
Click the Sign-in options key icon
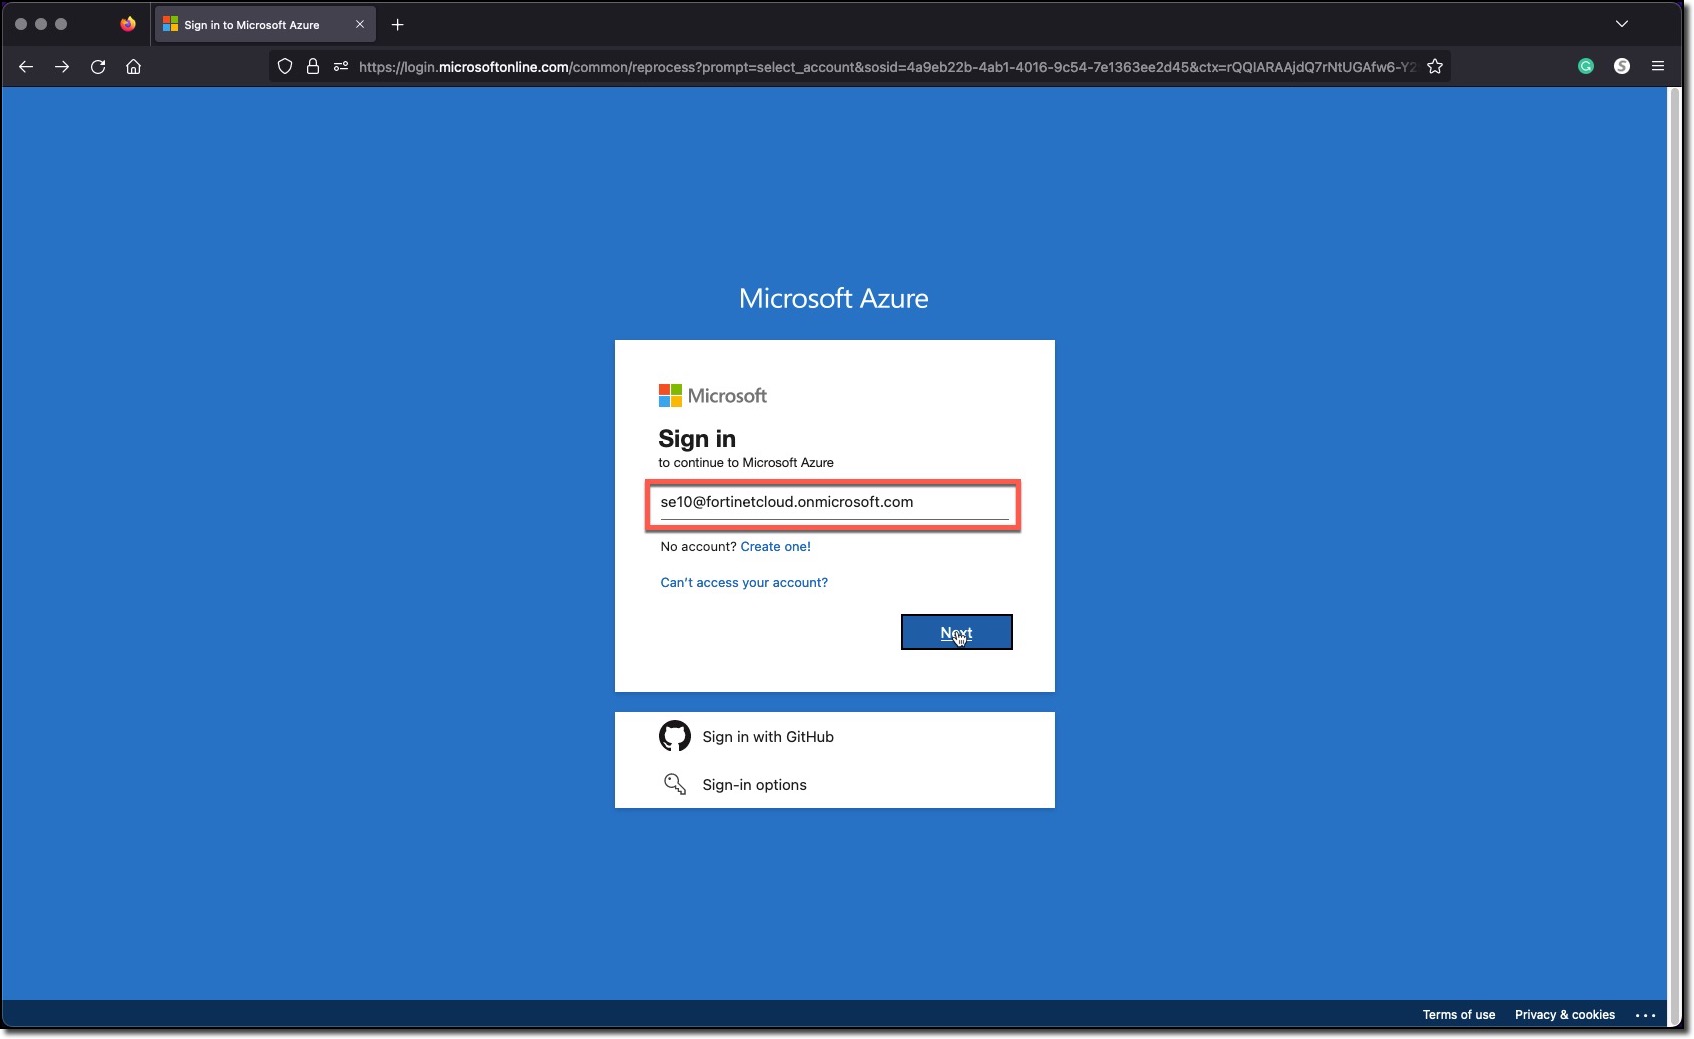675,784
